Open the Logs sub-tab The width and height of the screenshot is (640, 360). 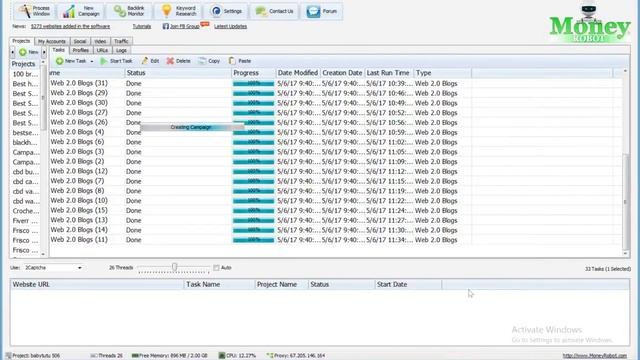point(121,50)
